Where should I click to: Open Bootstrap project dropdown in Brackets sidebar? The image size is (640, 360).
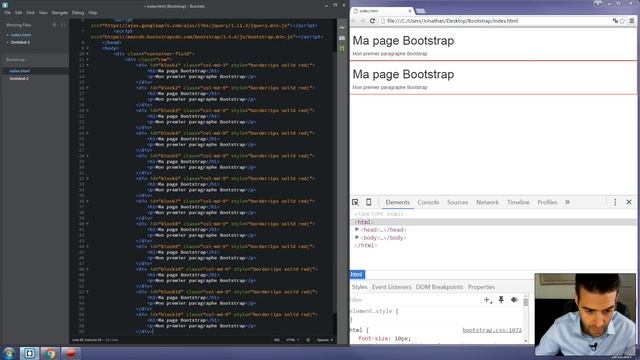tap(17, 60)
